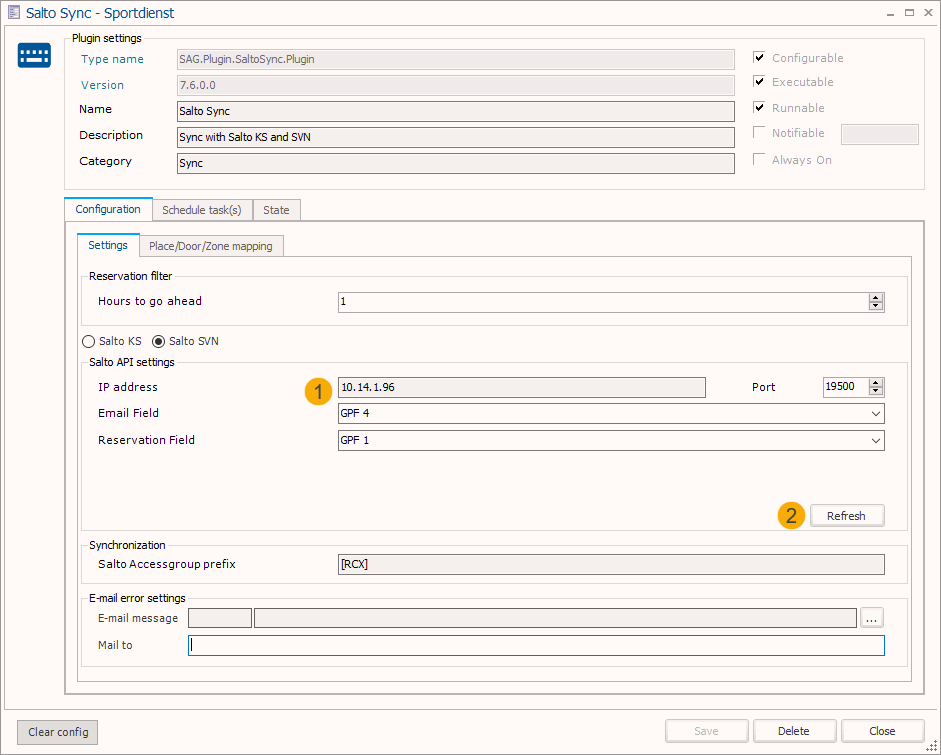Viewport: 941px width, 755px height.
Task: Toggle the Always On checkbox
Action: pyautogui.click(x=760, y=160)
